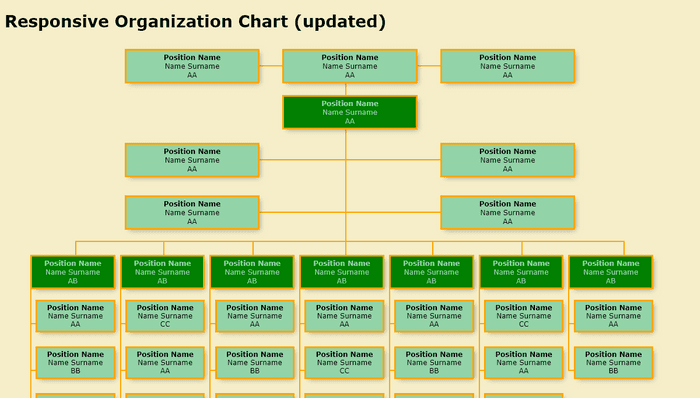This screenshot has width=700, height=398.
Task: Select the third dark green AB box
Action: click(x=252, y=272)
